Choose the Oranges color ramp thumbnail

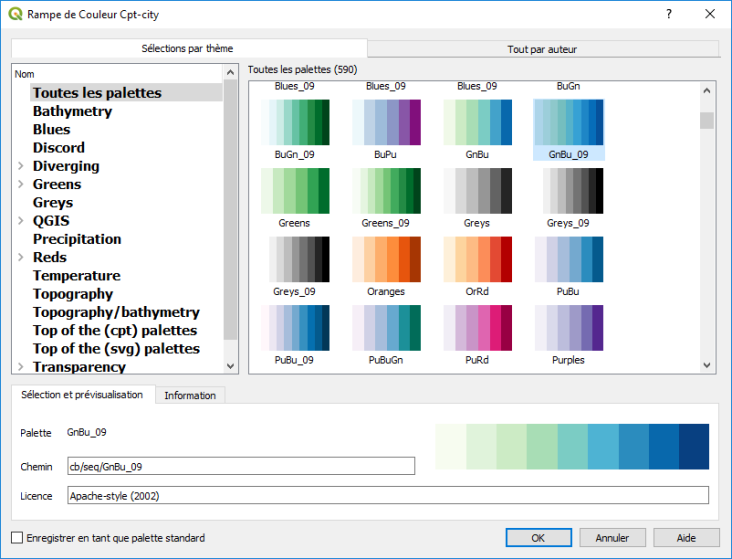(x=386, y=259)
